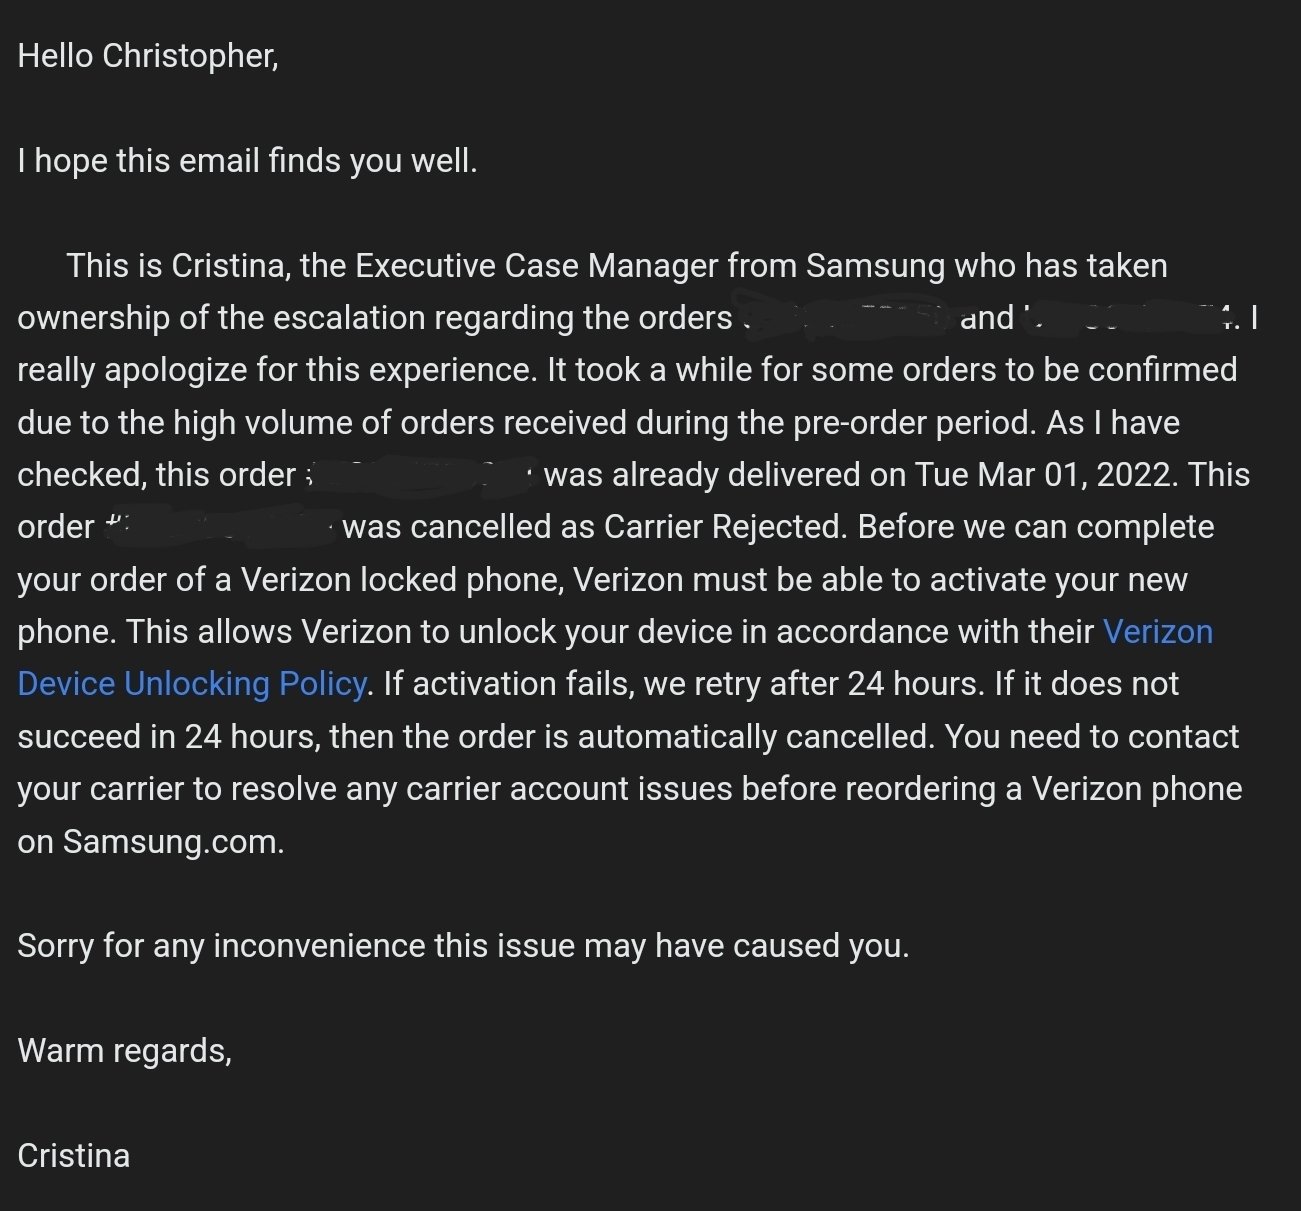The image size is (1301, 1211).
Task: Open the Verizon Device Unlocking Policy link
Action: click(x=192, y=684)
